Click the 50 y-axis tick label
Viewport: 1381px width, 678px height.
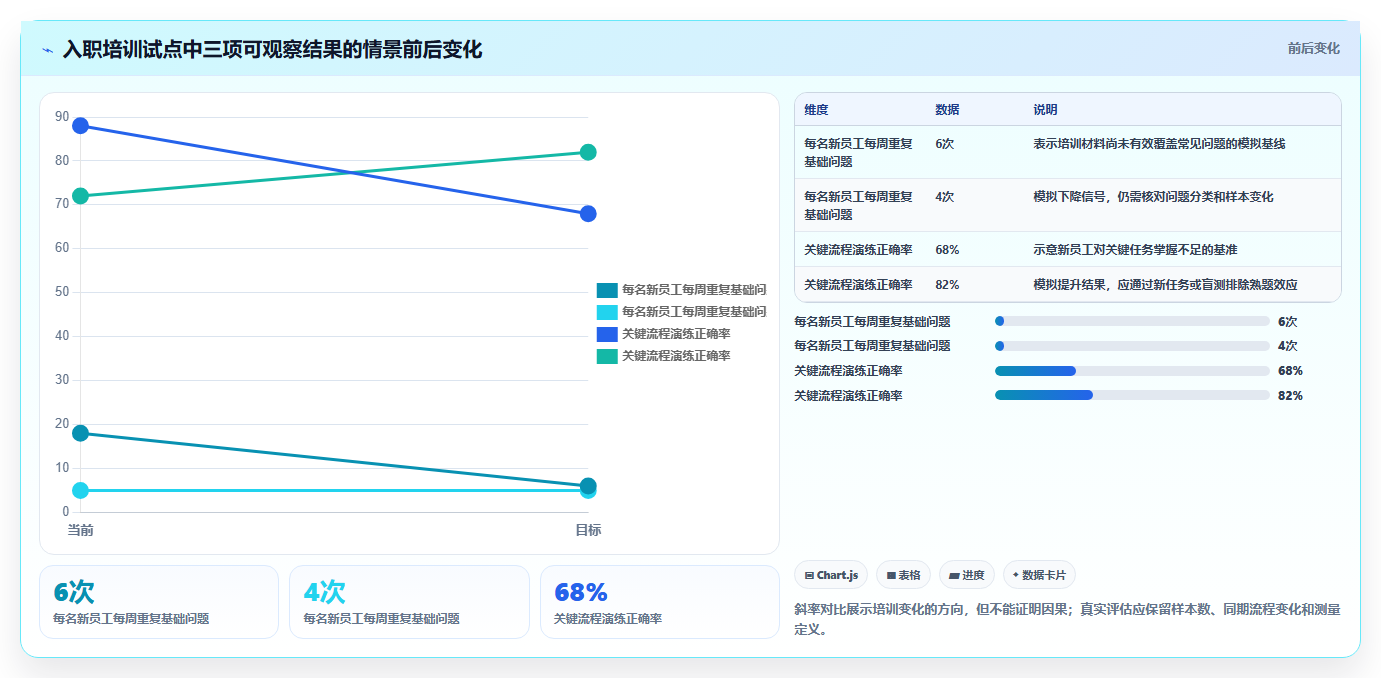pos(62,292)
